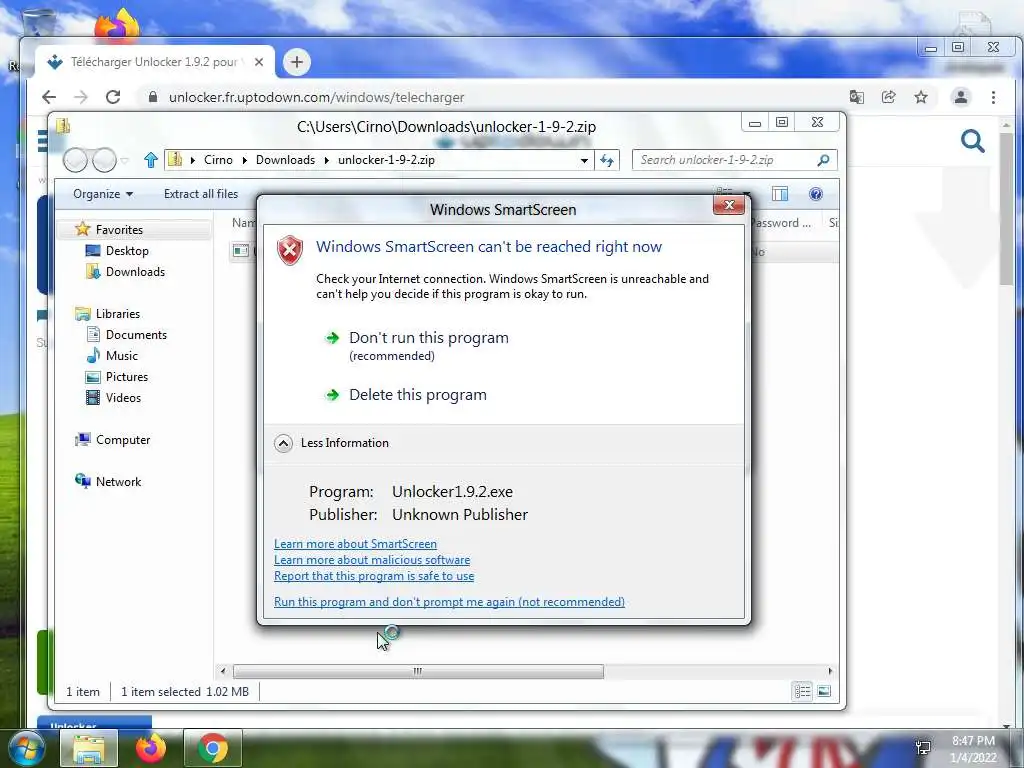Select Libraries in the navigation pane
This screenshot has height=768, width=1024.
(118, 313)
